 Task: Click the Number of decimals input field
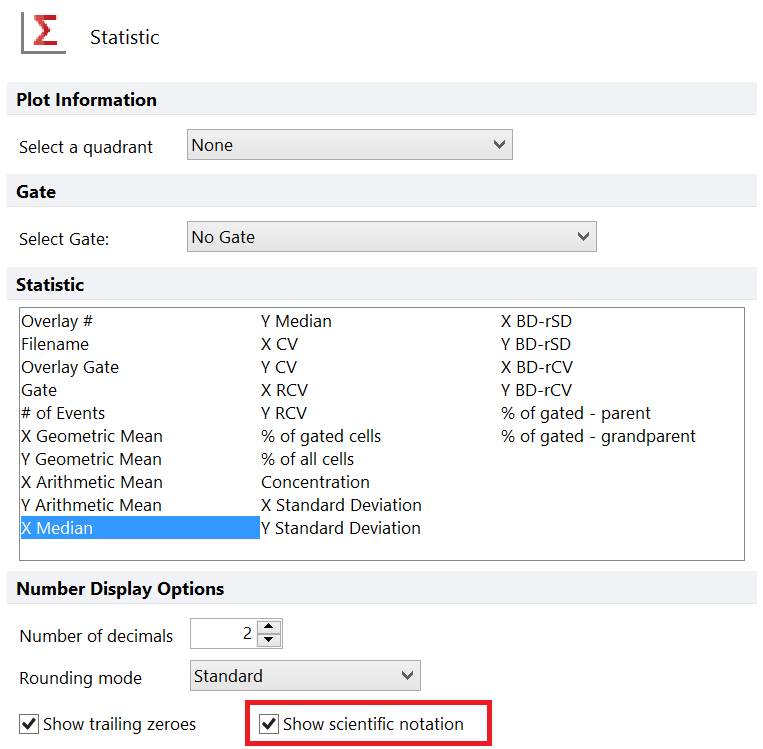(x=223, y=634)
